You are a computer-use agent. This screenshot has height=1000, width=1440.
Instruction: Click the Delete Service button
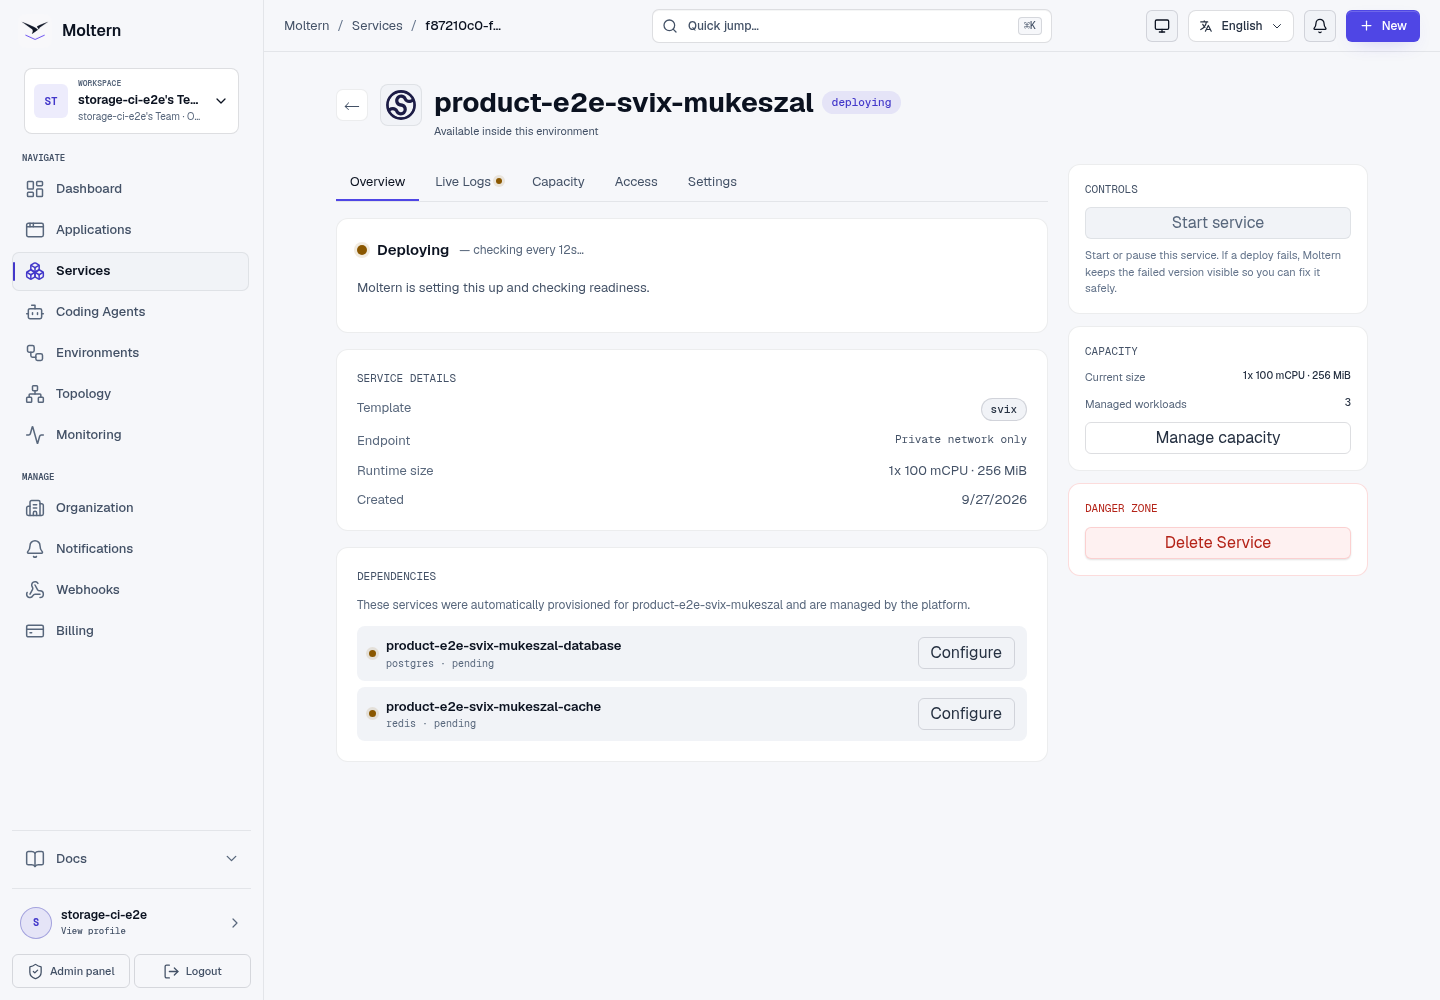coord(1217,543)
